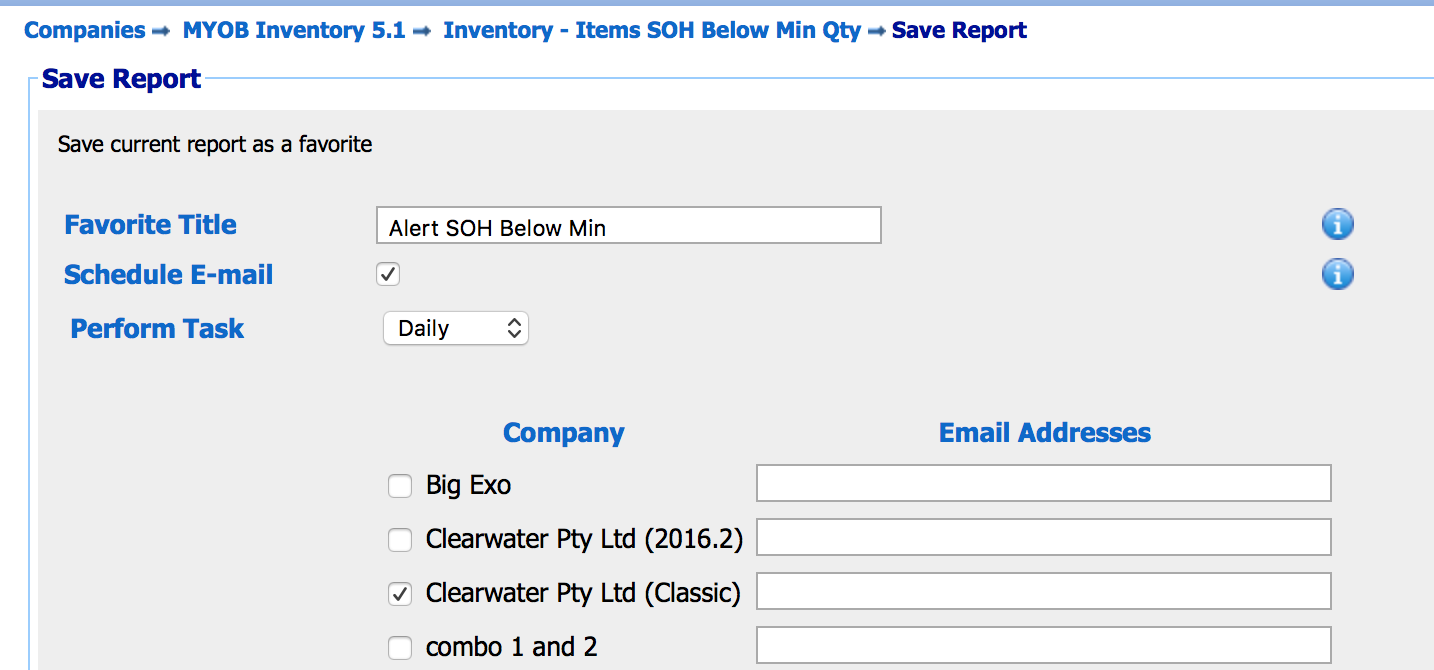
Task: Open MYOB Inventory 5.1 breadcrumb link
Action: (x=294, y=30)
